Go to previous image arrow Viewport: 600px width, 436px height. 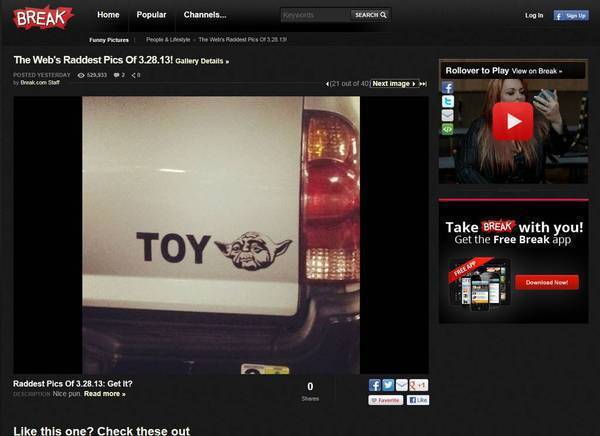click(x=327, y=83)
